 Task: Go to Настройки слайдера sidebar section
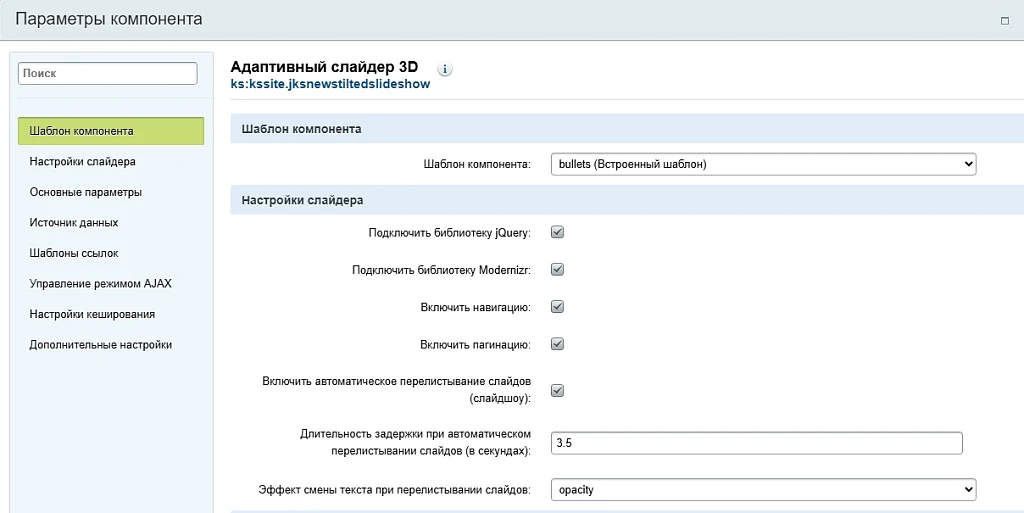(82, 161)
